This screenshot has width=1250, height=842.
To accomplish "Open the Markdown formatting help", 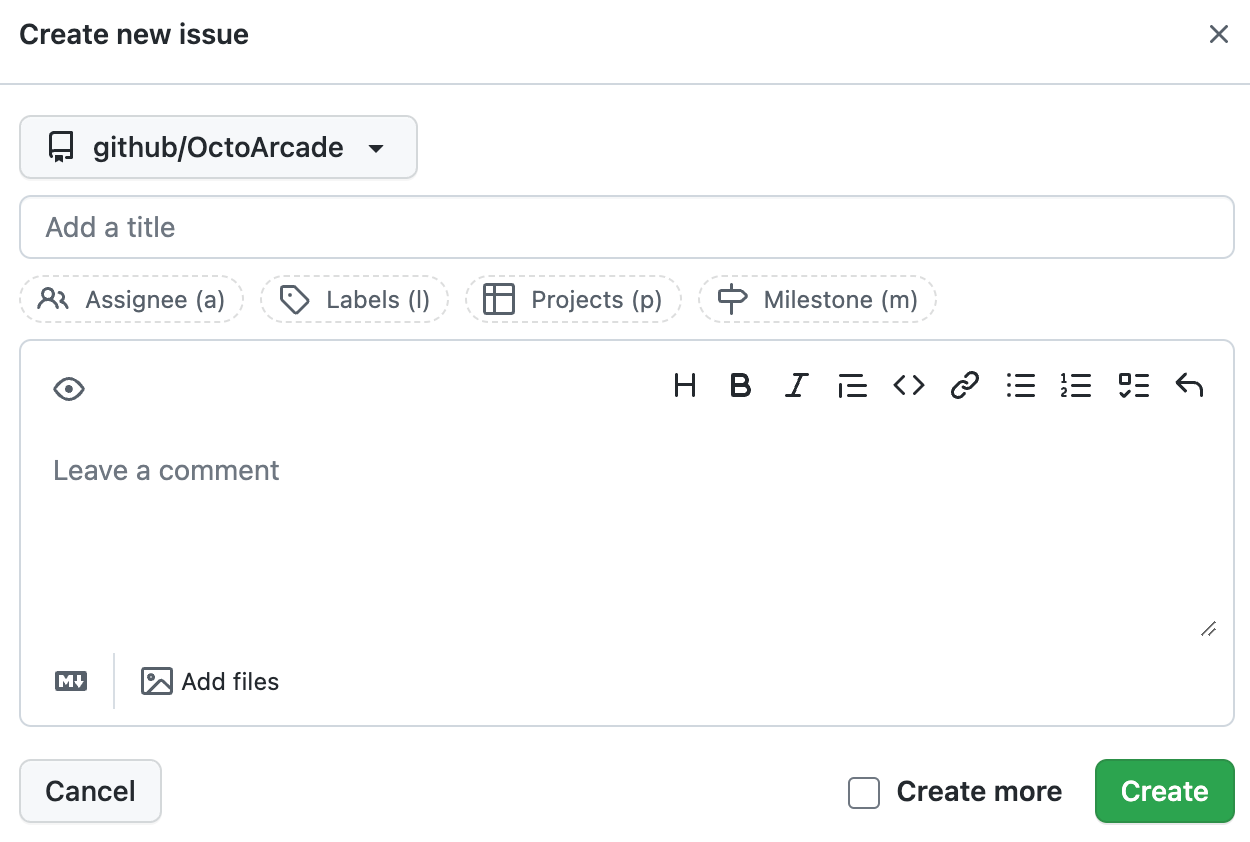I will [x=69, y=681].
